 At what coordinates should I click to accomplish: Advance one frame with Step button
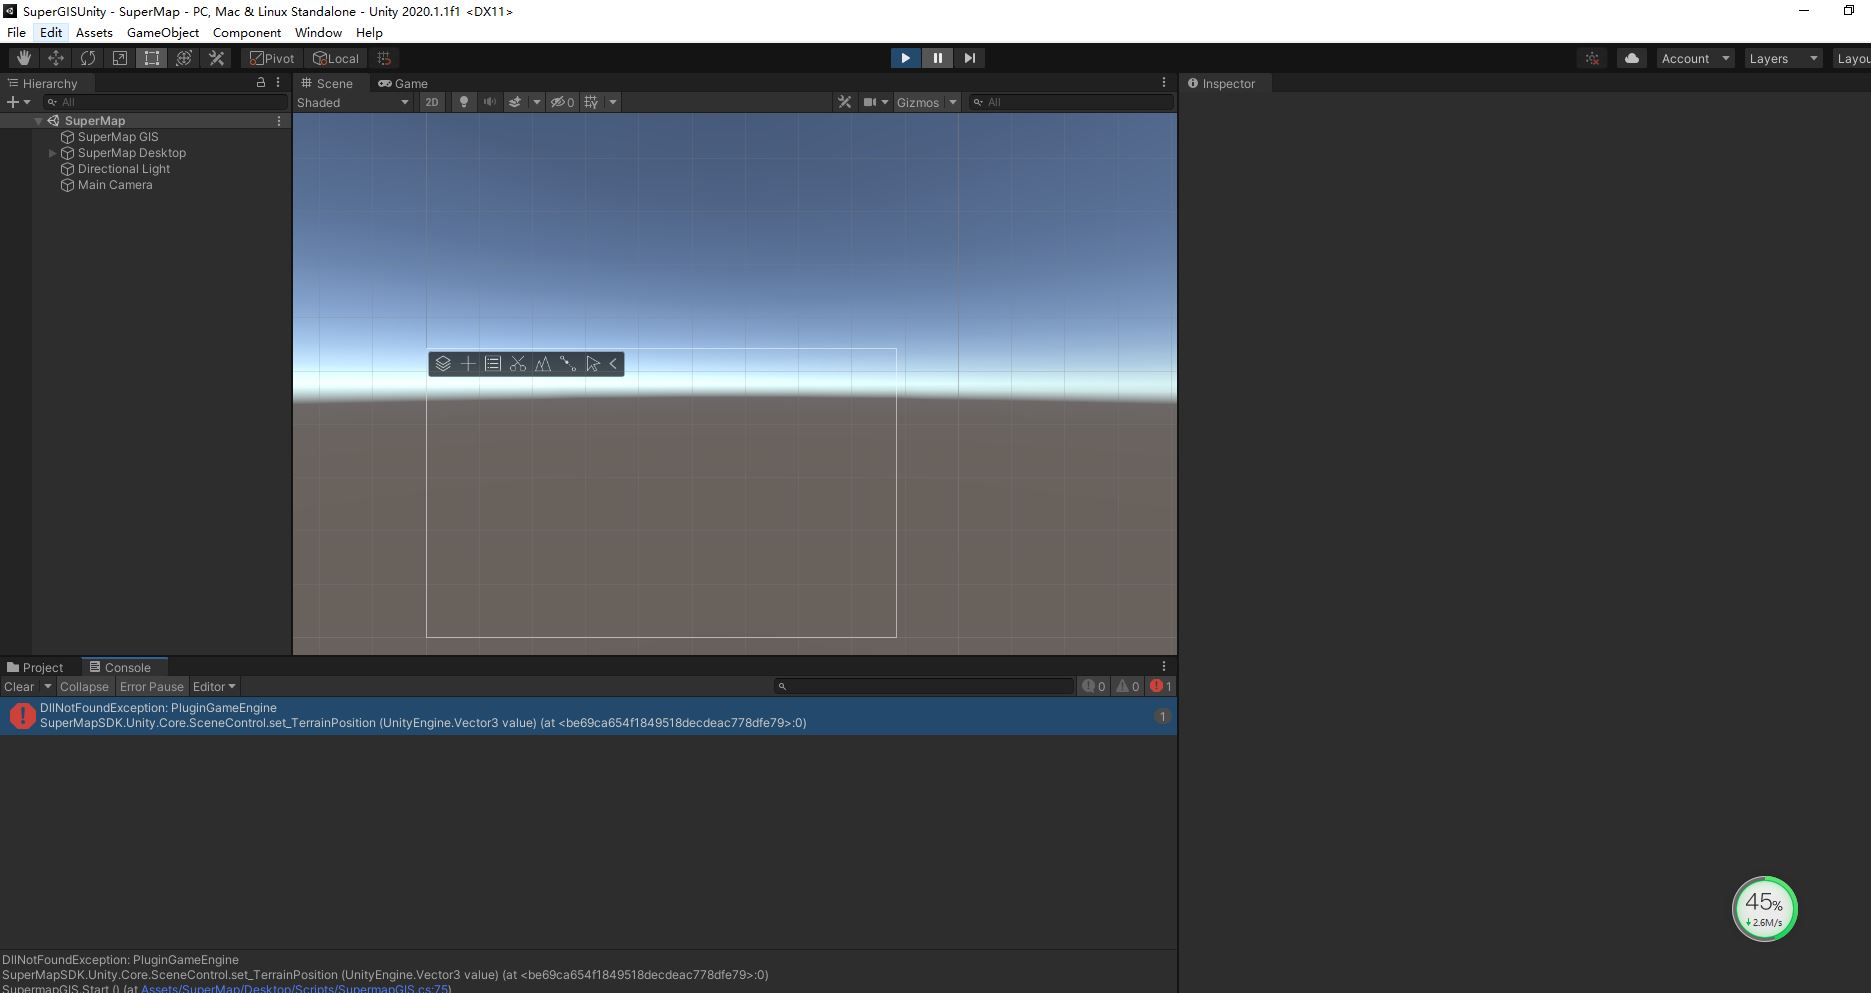(x=969, y=58)
